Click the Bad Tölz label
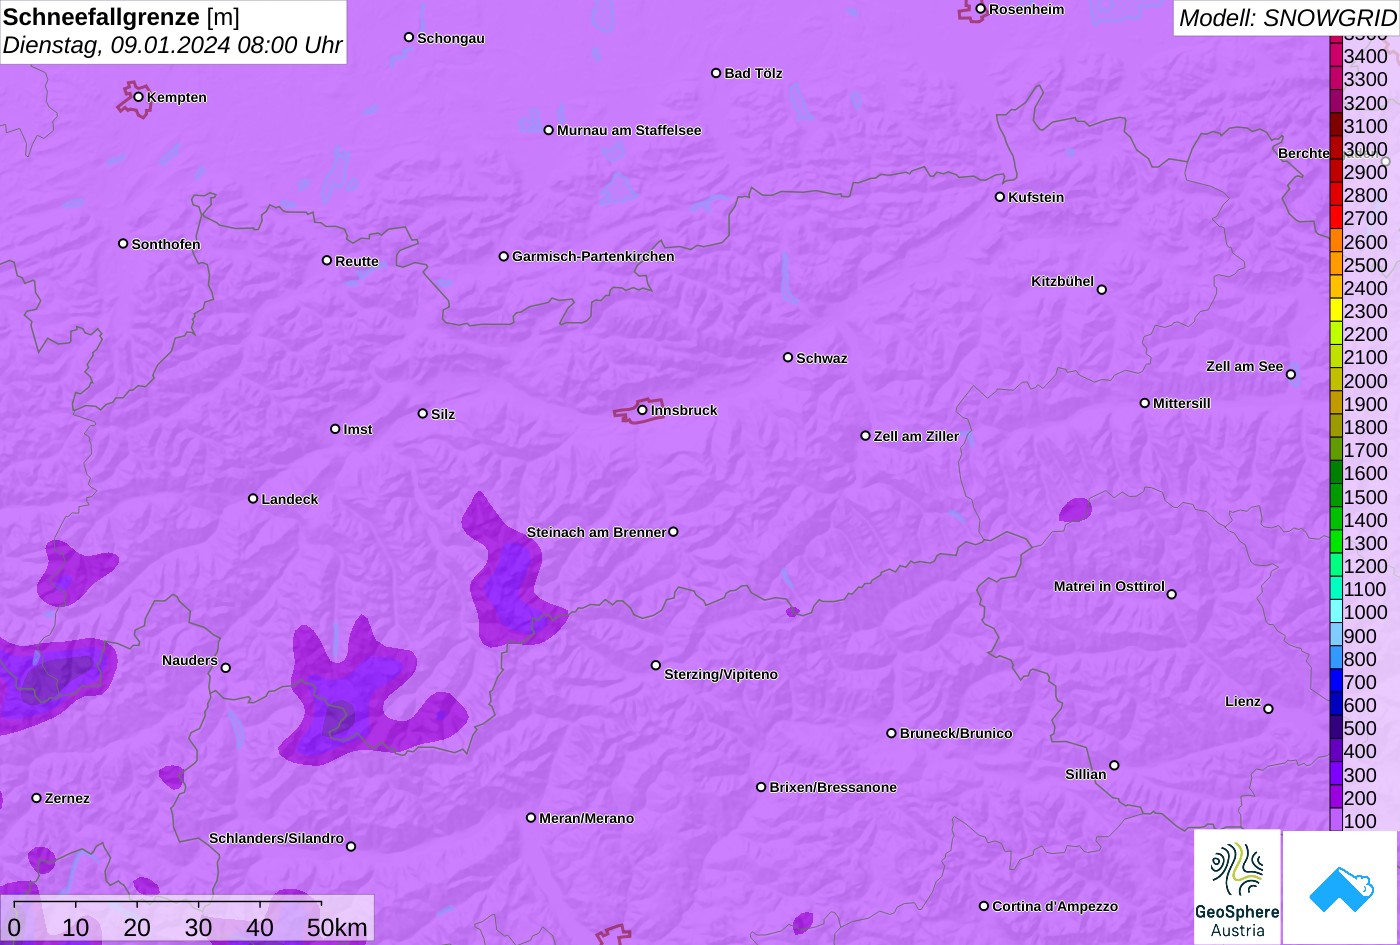1400x945 pixels. 753,73
